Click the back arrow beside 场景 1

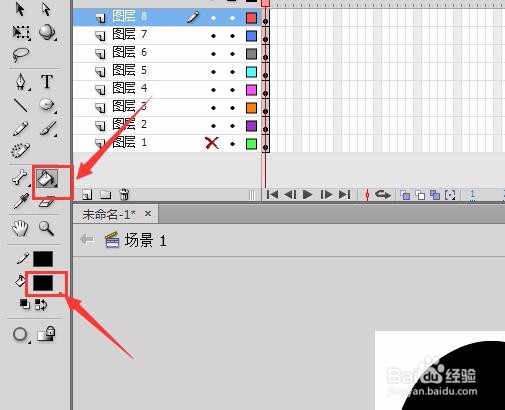point(87,239)
